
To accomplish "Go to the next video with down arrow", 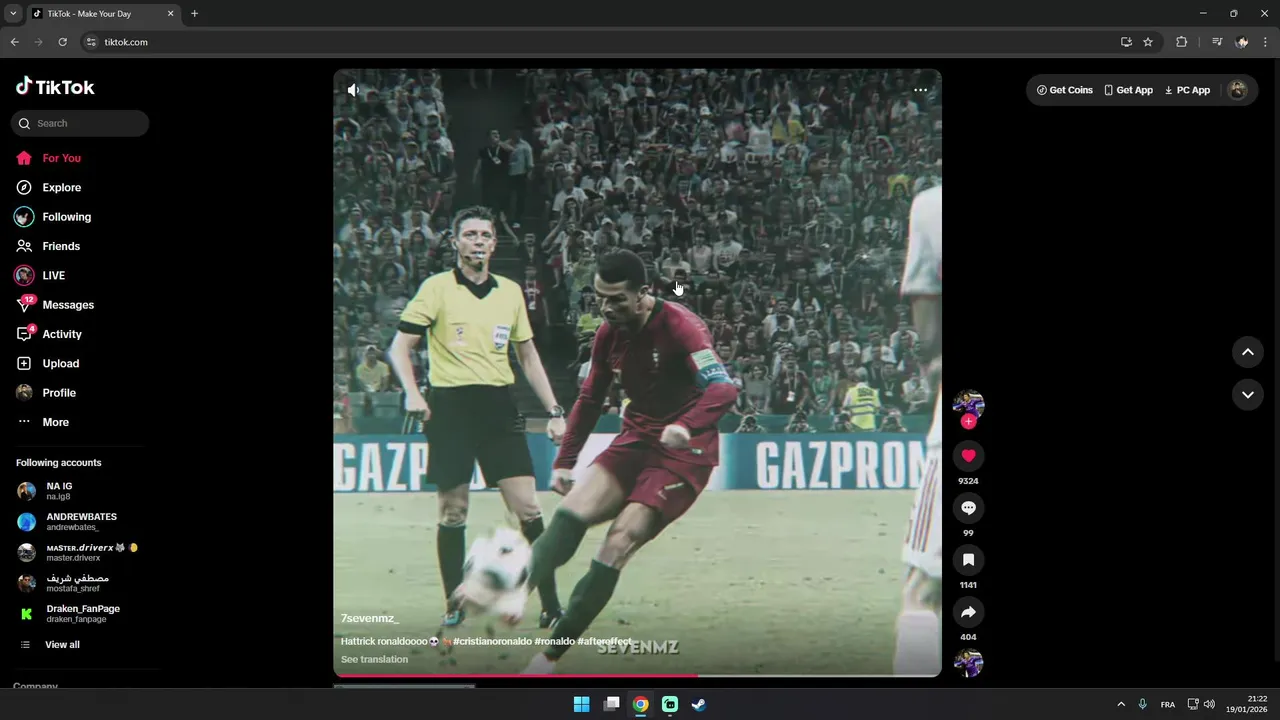I will point(1247,395).
